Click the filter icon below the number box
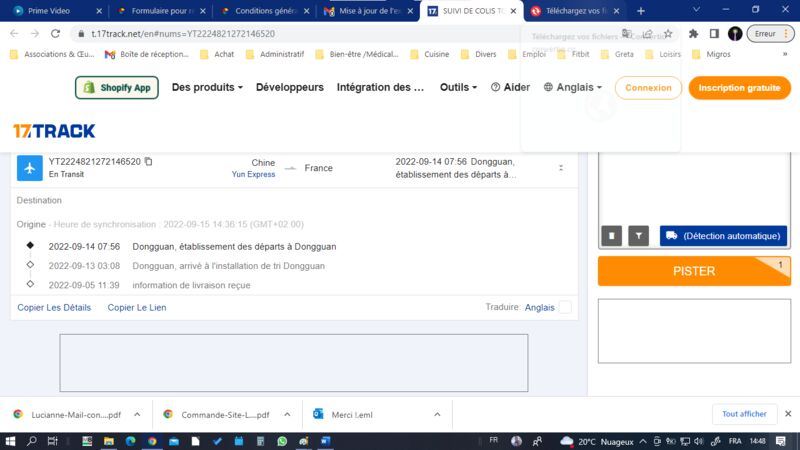Image resolution: width=800 pixels, height=450 pixels. 638,236
